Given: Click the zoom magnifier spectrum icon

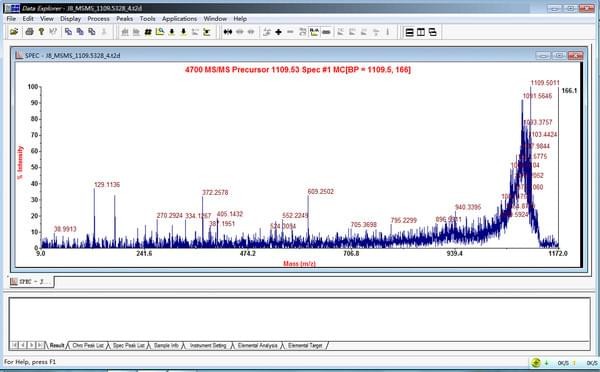Looking at the screenshot, I should click(160, 32).
